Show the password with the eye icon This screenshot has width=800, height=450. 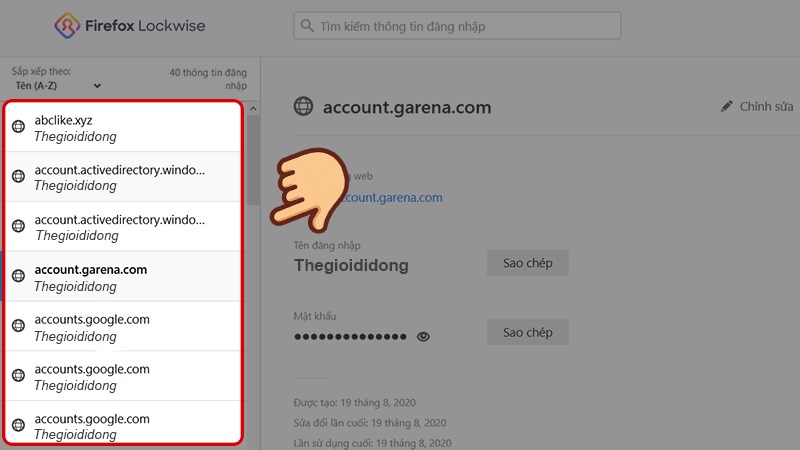tap(423, 337)
